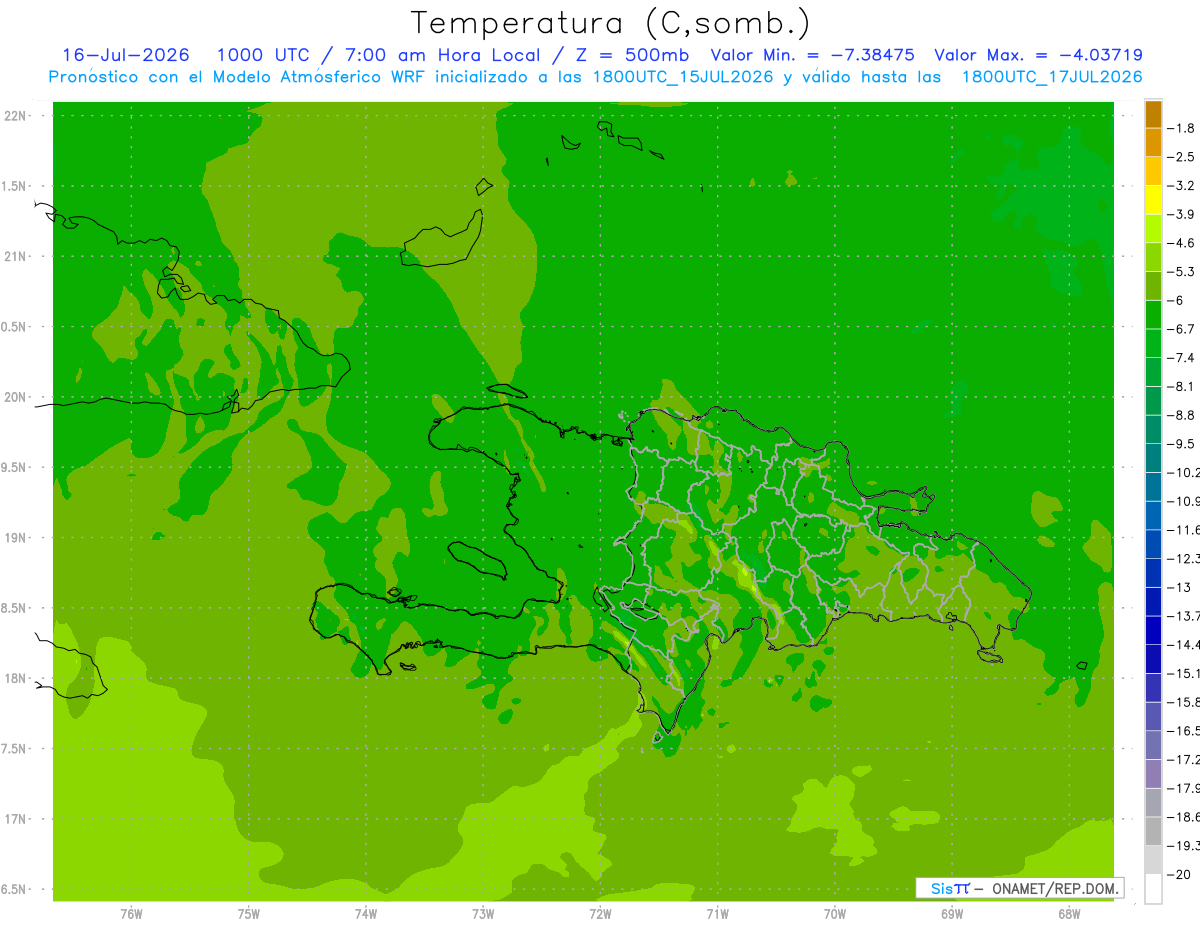Pick the white swatch below -20

click(1153, 889)
